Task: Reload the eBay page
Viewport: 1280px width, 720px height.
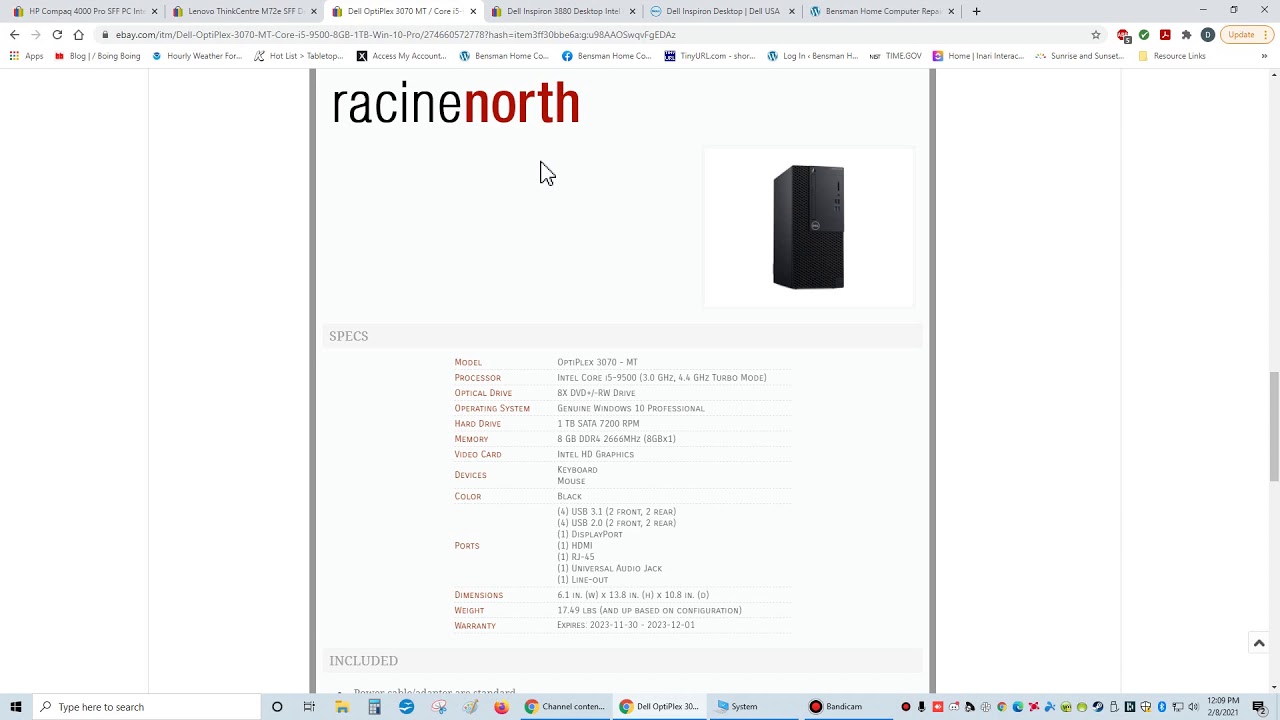Action: click(57, 35)
